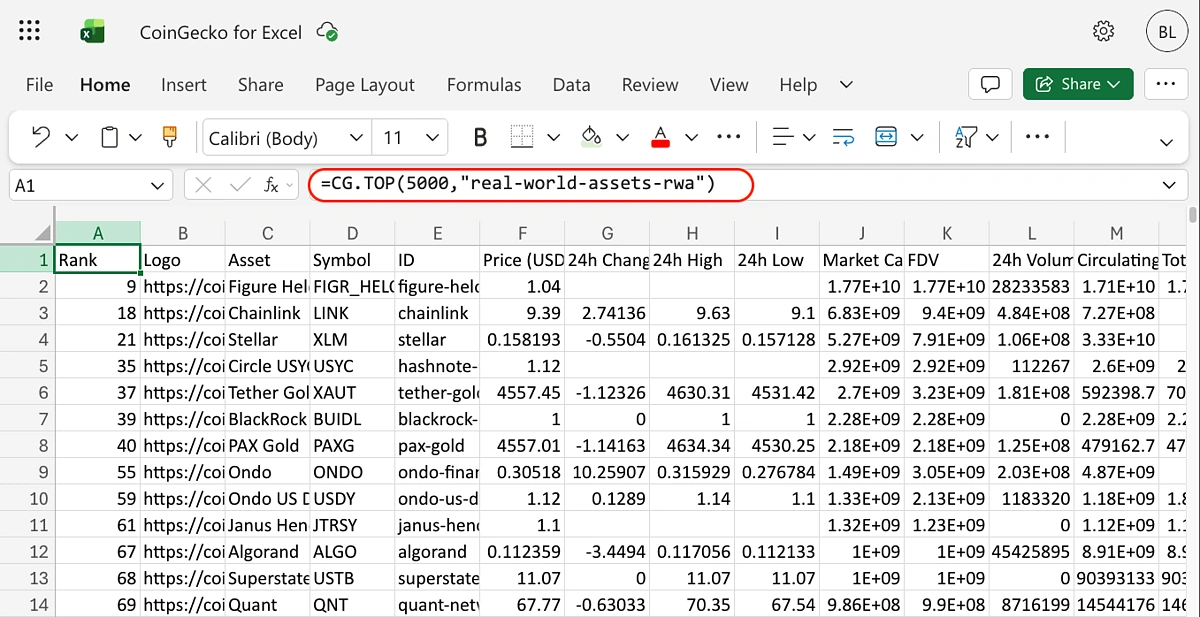The height and width of the screenshot is (617, 1200).
Task: Open the Help tab
Action: coord(798,85)
